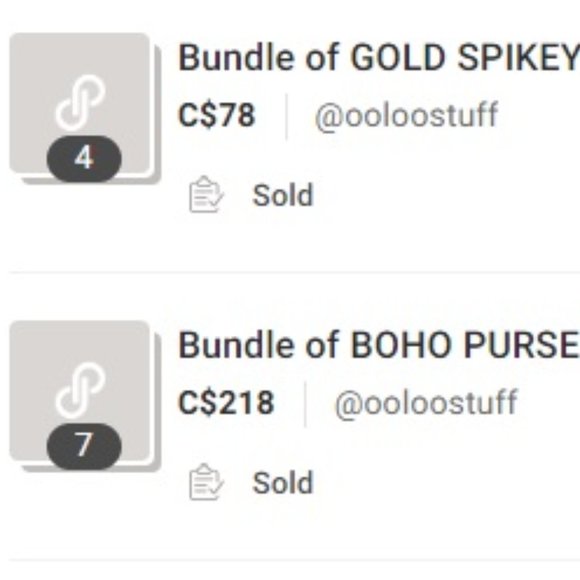Click the C$218 price
580x580 pixels.
click(226, 403)
